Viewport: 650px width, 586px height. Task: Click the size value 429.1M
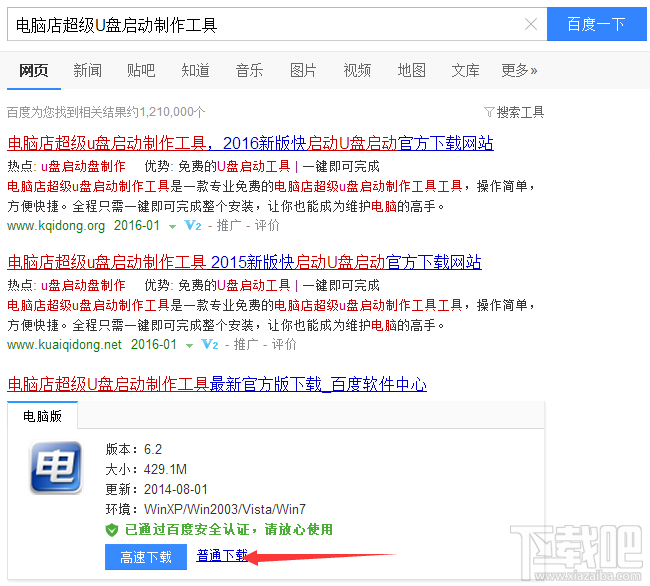165,469
